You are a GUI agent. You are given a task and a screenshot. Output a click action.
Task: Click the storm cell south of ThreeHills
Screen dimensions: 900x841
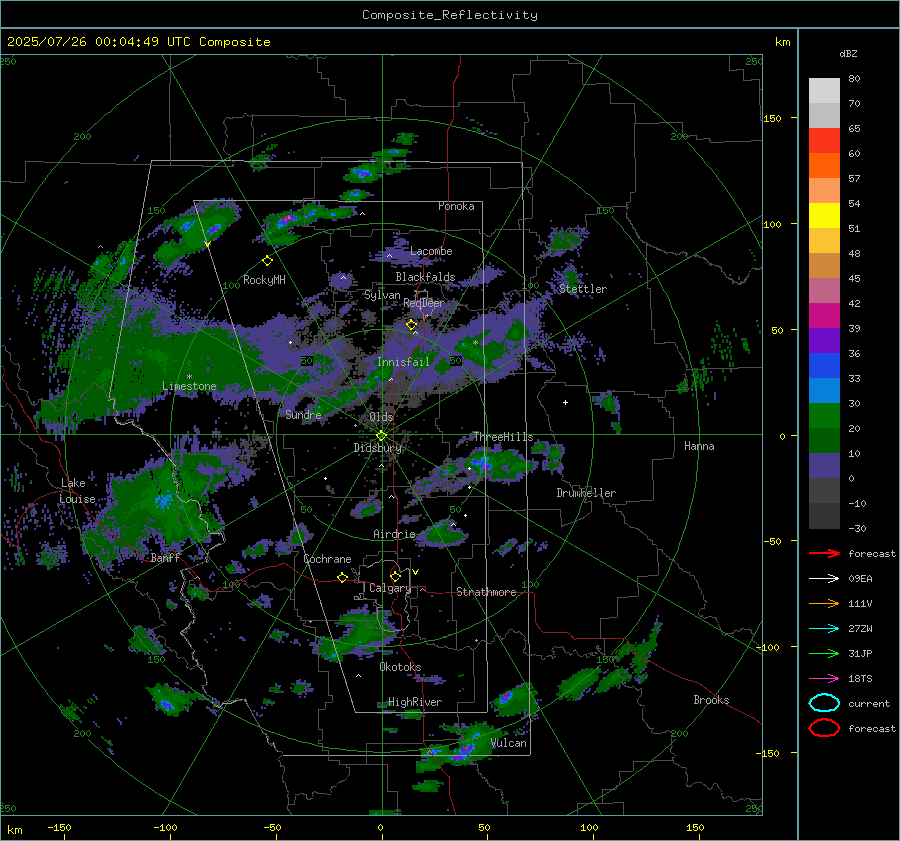(x=482, y=464)
